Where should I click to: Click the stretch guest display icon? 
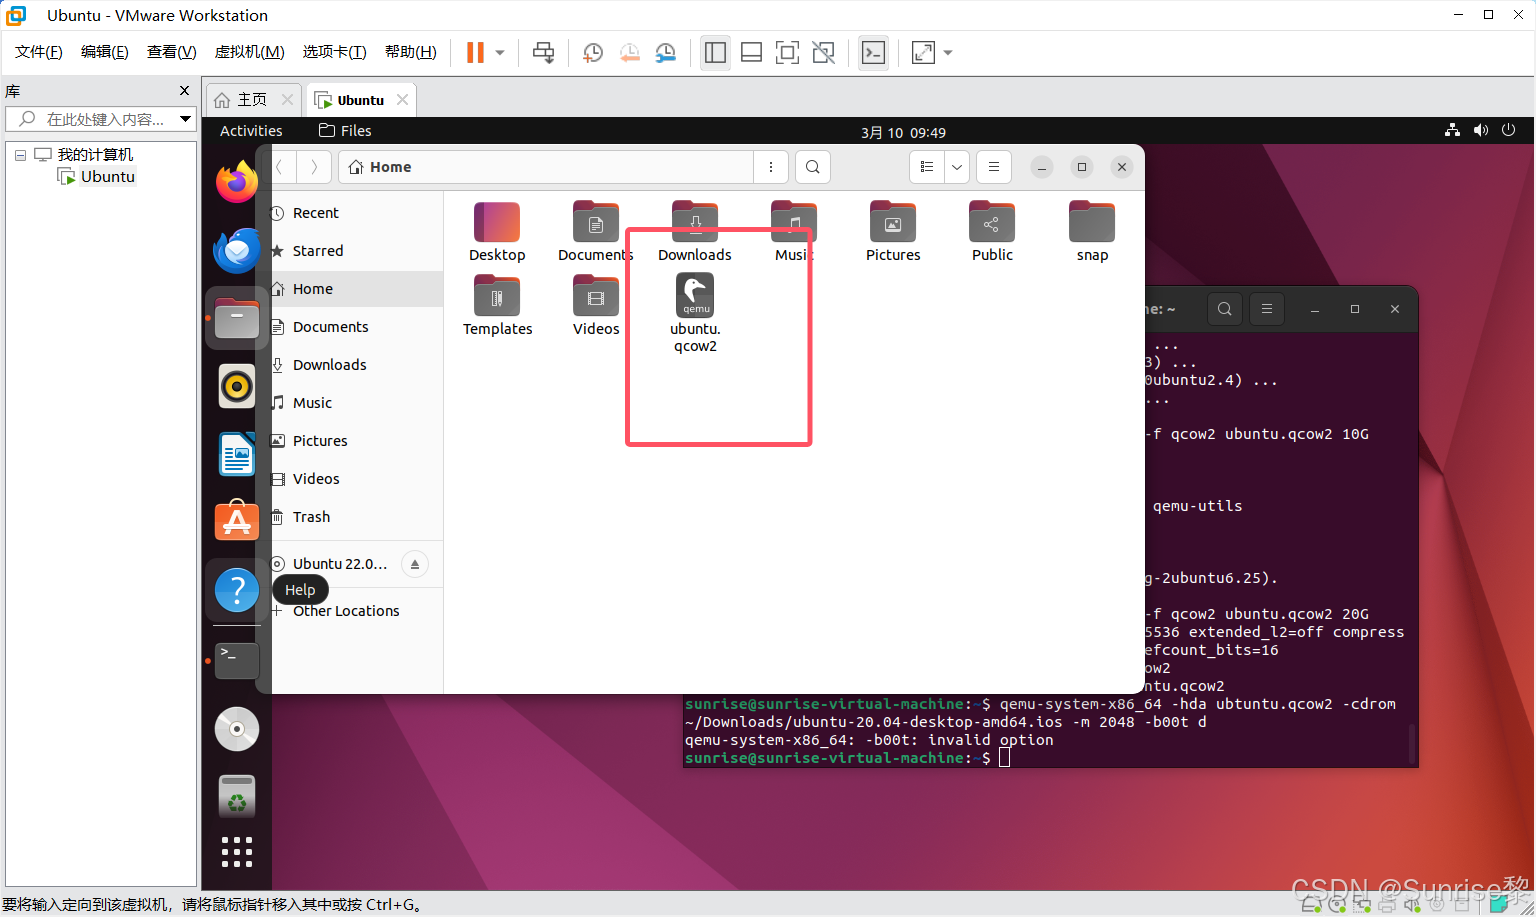pos(923,53)
